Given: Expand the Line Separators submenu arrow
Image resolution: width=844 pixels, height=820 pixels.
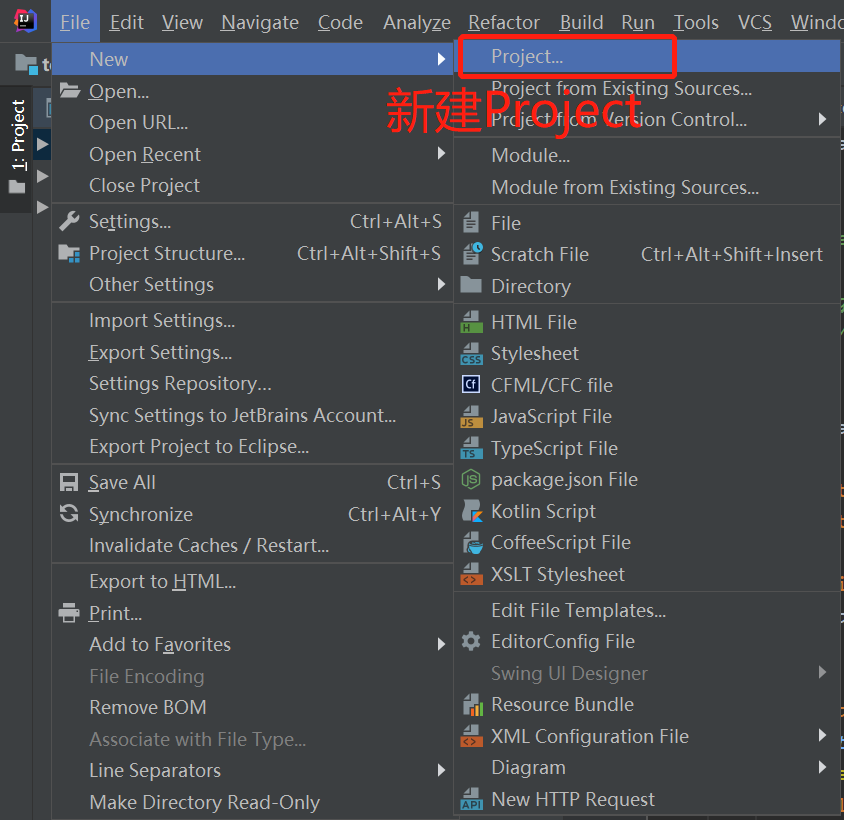Looking at the screenshot, I should (x=441, y=770).
